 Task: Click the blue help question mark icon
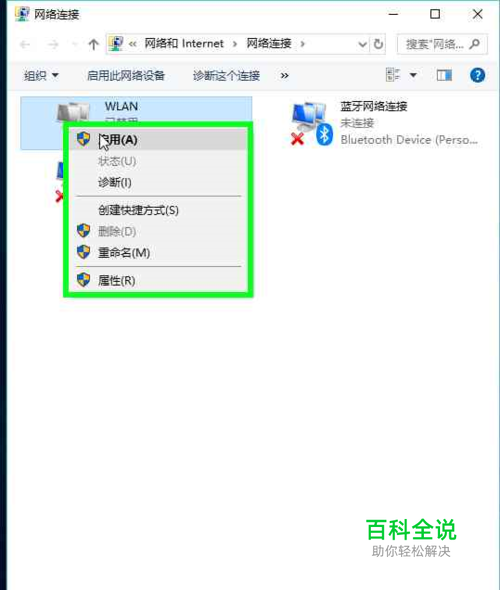tap(477, 75)
